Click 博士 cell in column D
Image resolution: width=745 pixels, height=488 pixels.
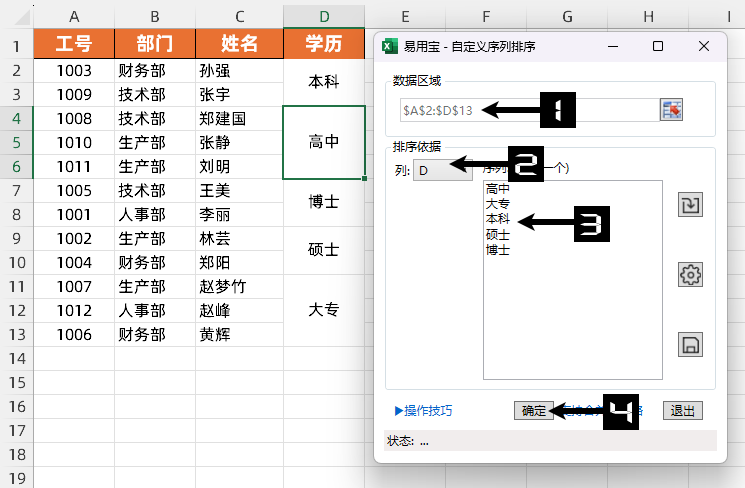point(324,202)
